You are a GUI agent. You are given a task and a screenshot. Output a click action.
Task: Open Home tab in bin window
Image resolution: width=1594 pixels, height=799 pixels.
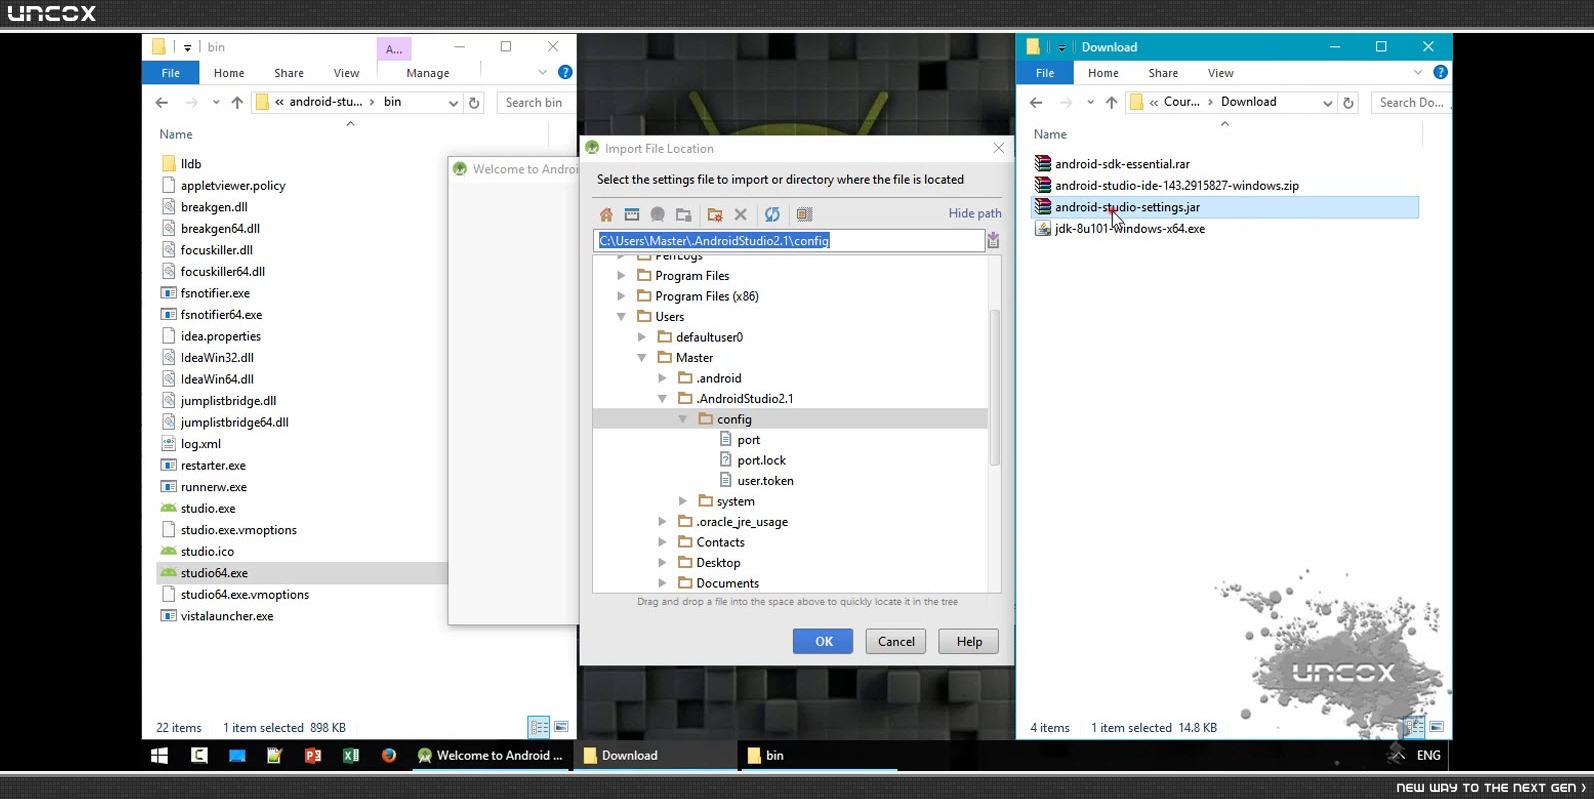point(229,73)
